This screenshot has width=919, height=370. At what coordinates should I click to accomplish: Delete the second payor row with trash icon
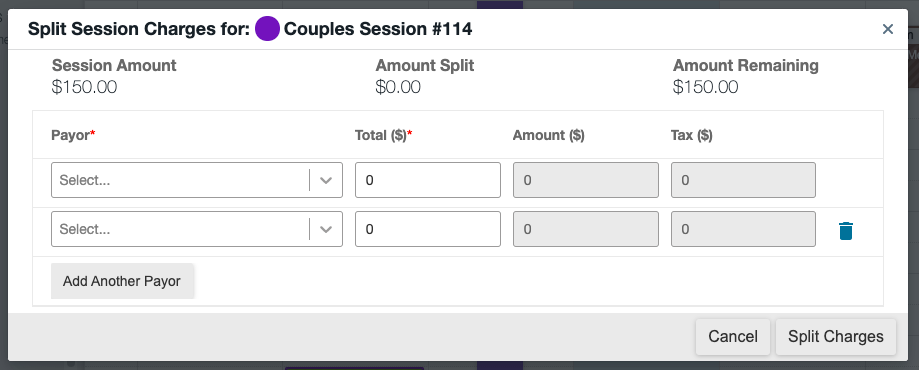point(845,230)
